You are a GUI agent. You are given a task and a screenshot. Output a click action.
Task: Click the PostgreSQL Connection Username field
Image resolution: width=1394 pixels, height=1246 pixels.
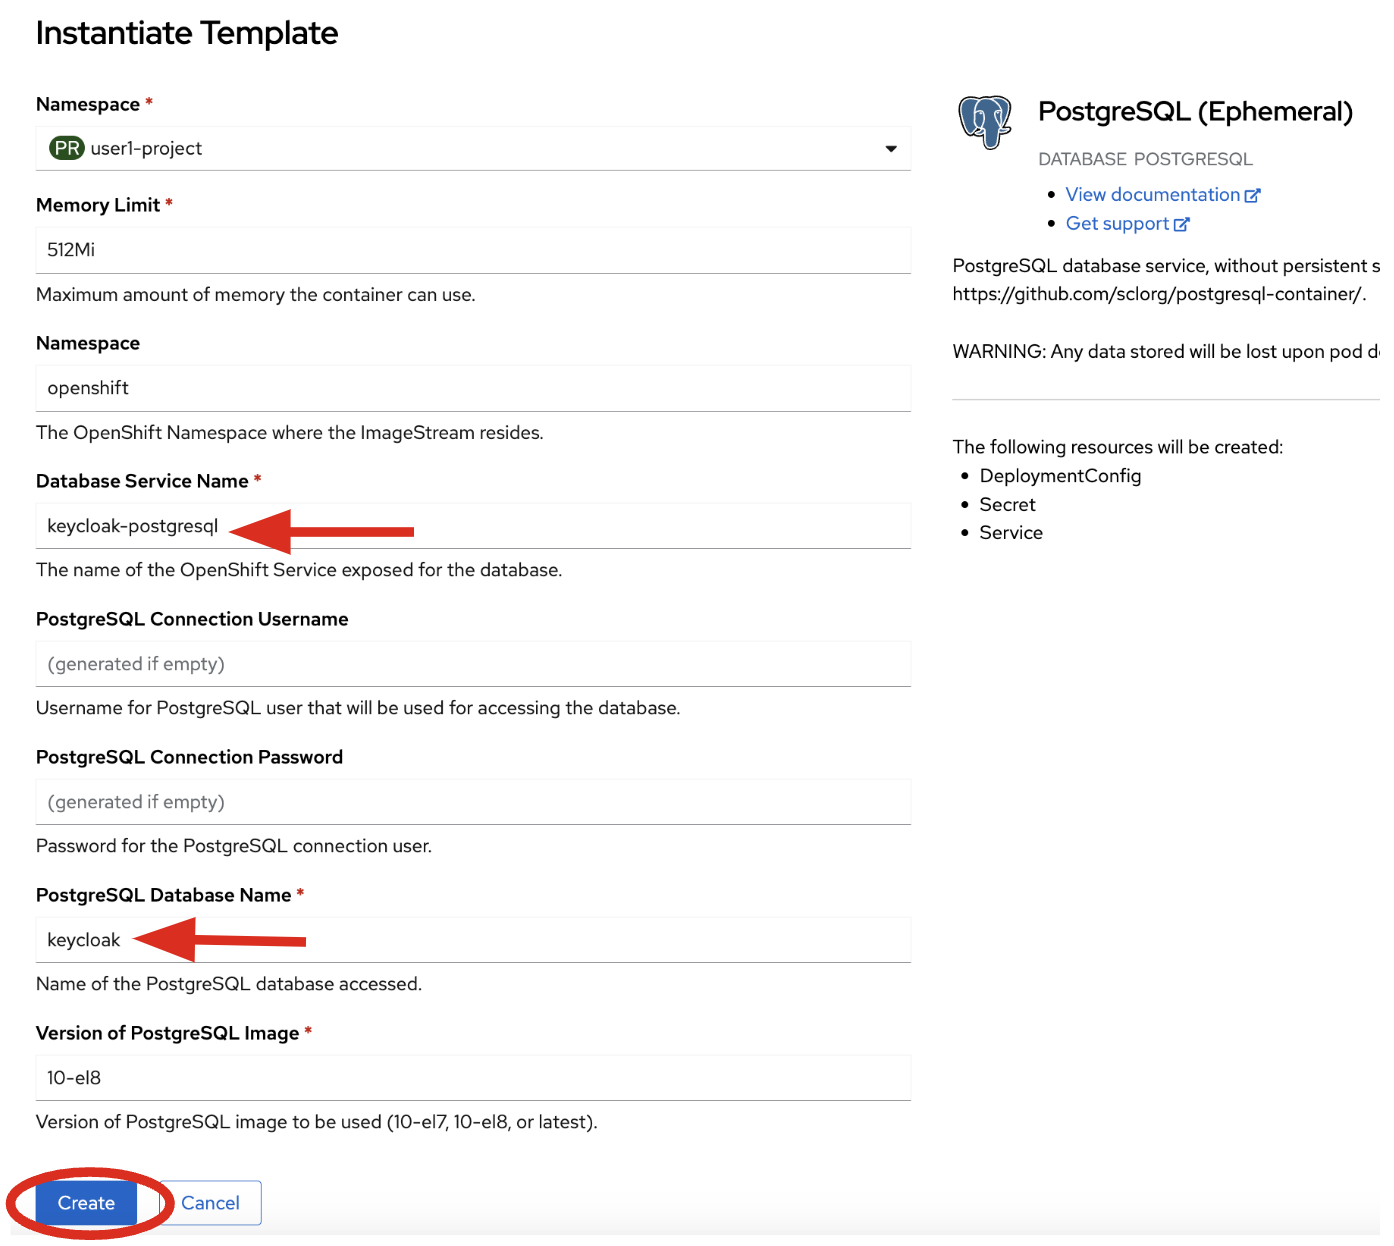click(472, 664)
